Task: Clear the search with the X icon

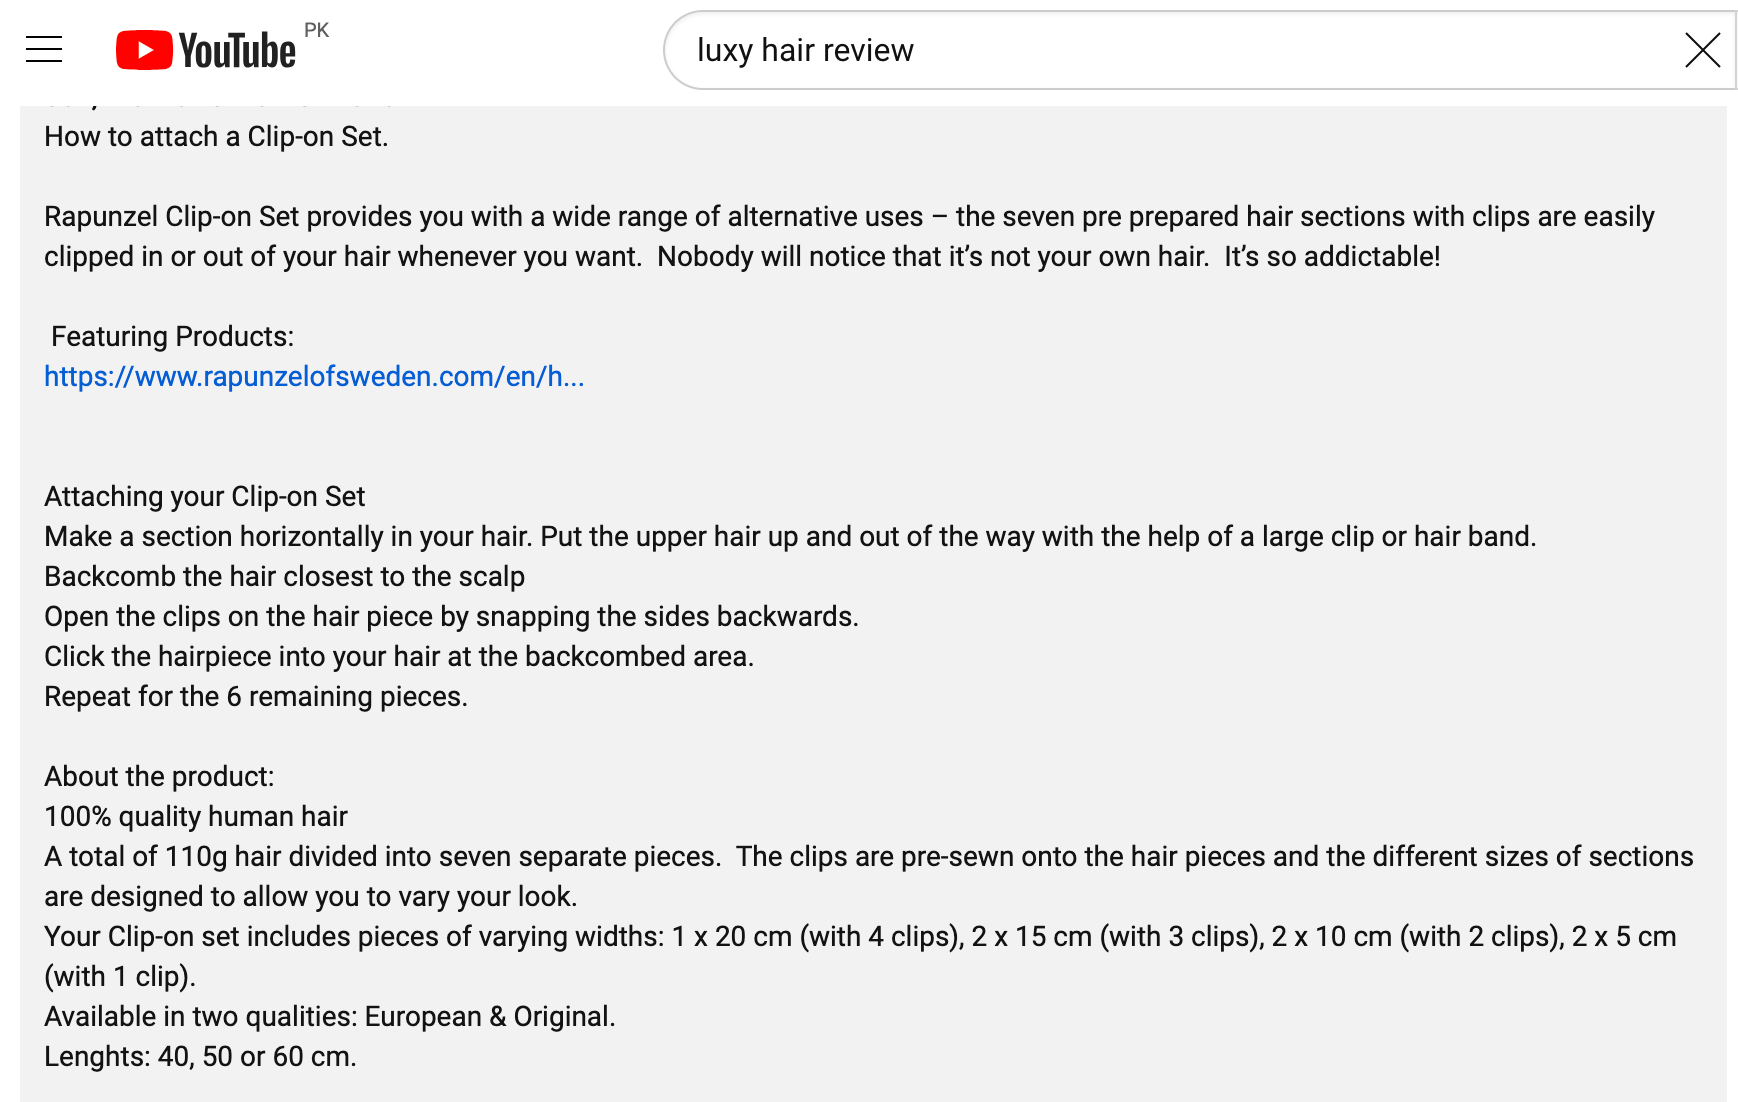Action: click(x=1702, y=50)
